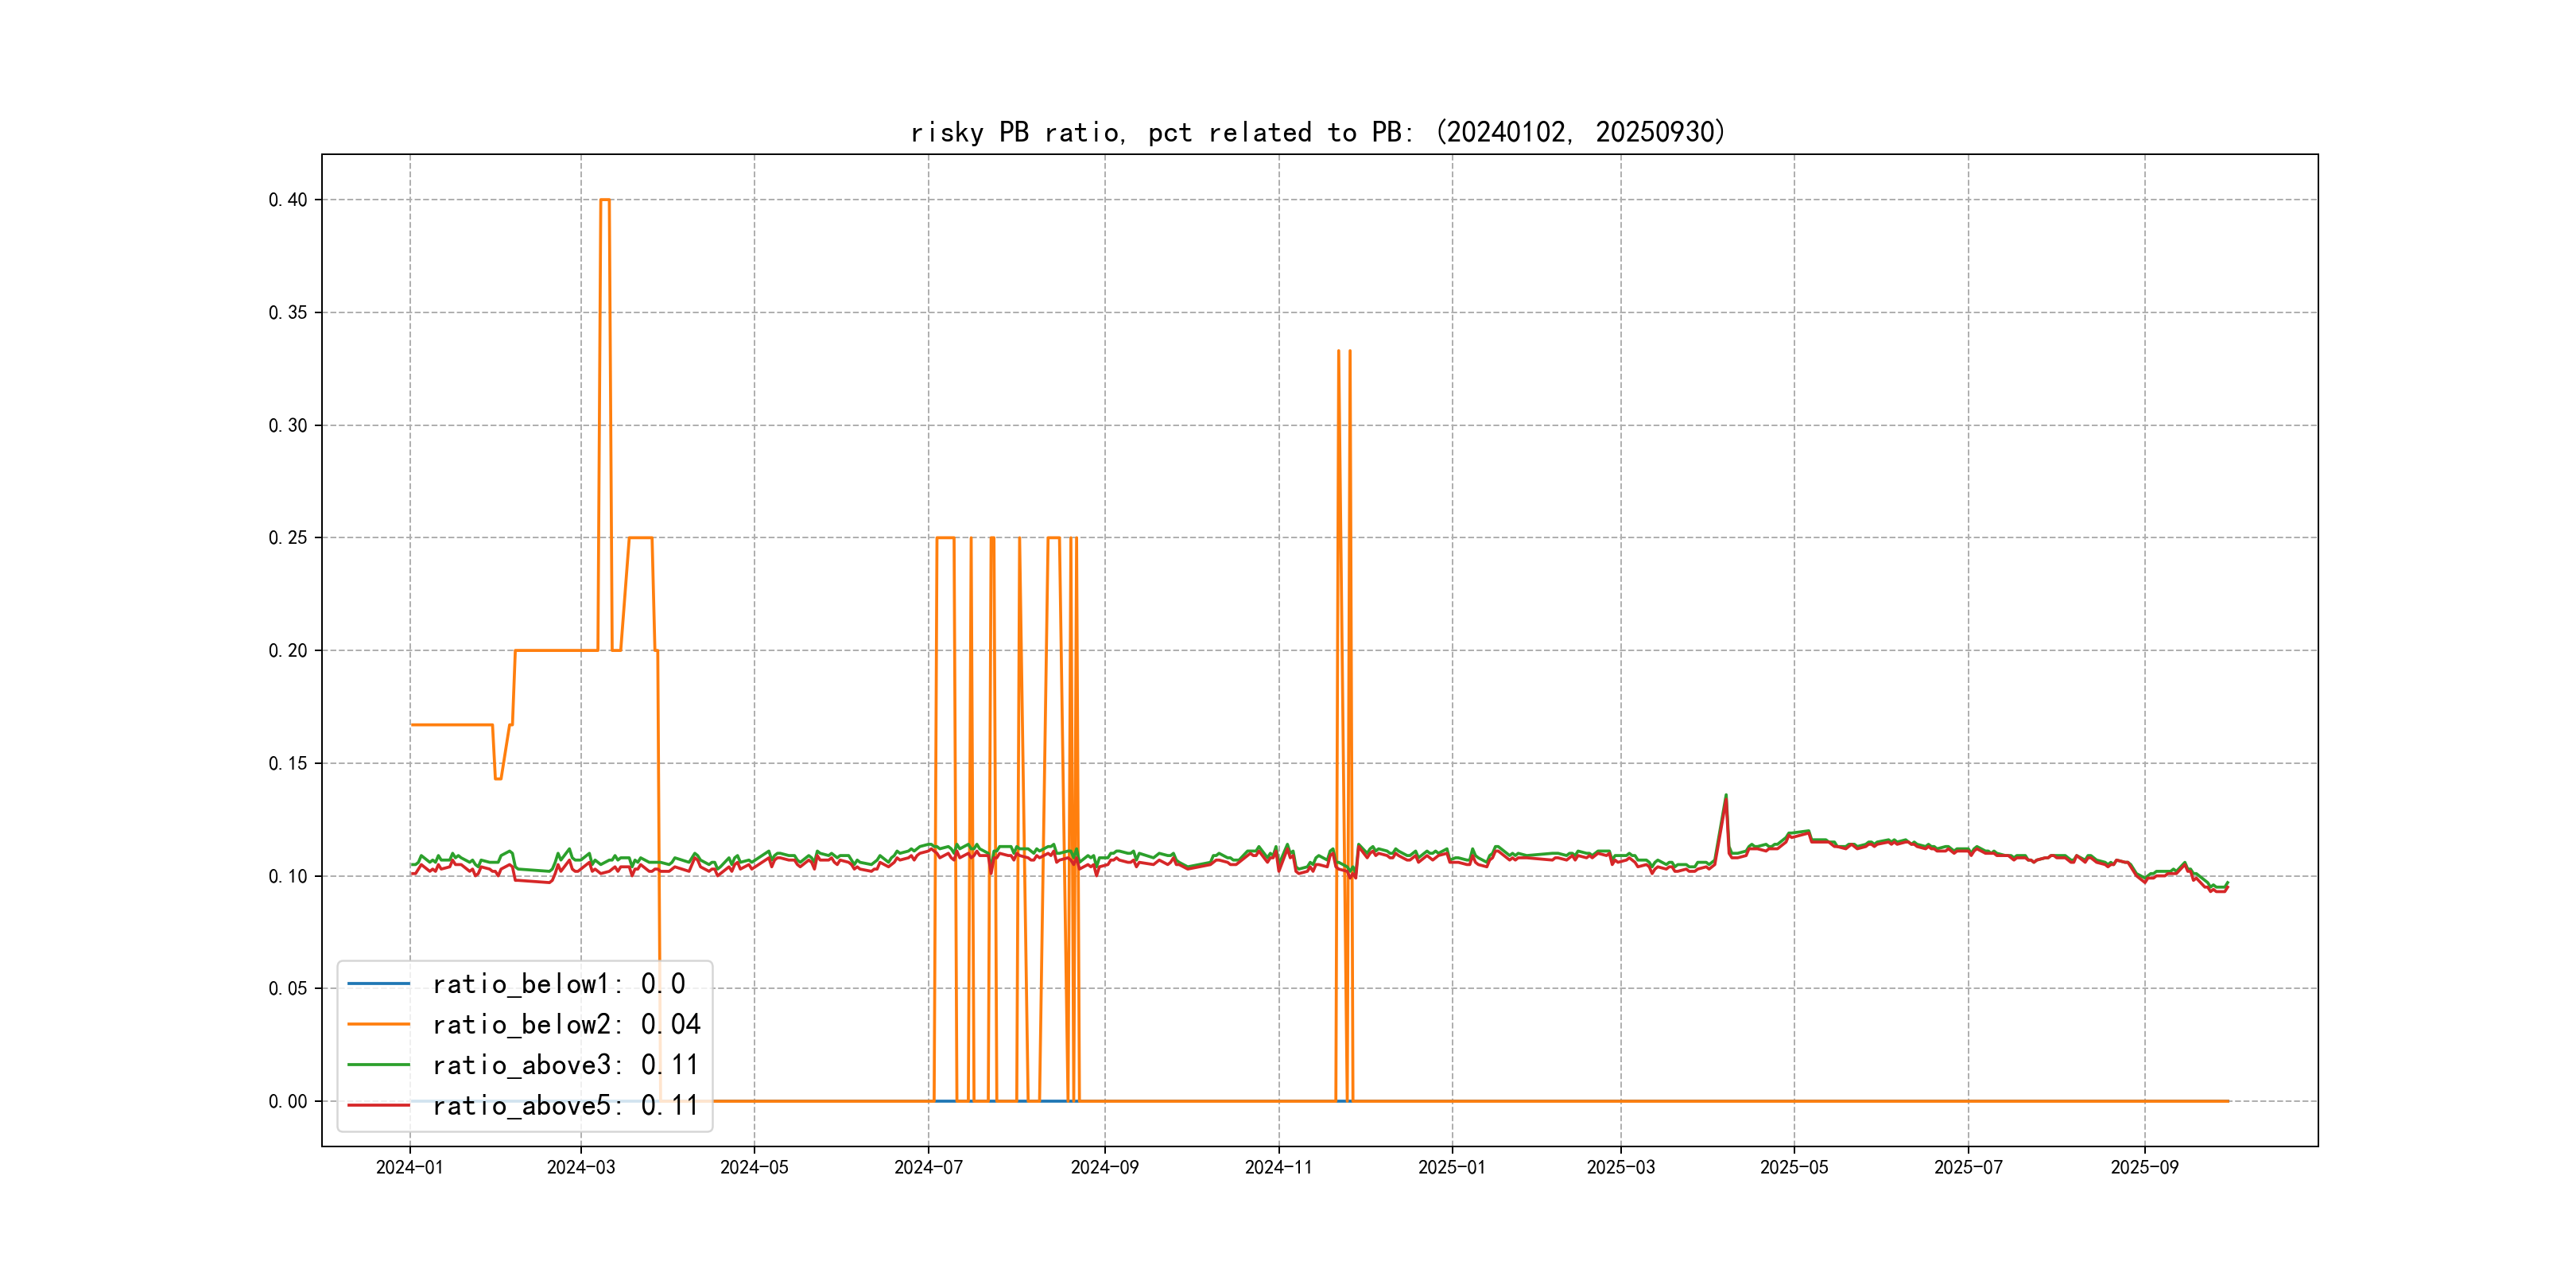This screenshot has width=2576, height=1288.
Task: Click the 0.40 y-axis tick label
Action: [288, 200]
